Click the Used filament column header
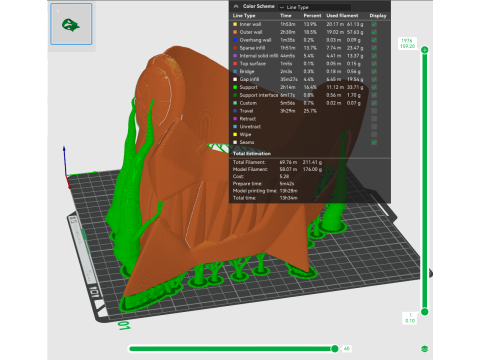480x360 pixels. pyautogui.click(x=342, y=16)
